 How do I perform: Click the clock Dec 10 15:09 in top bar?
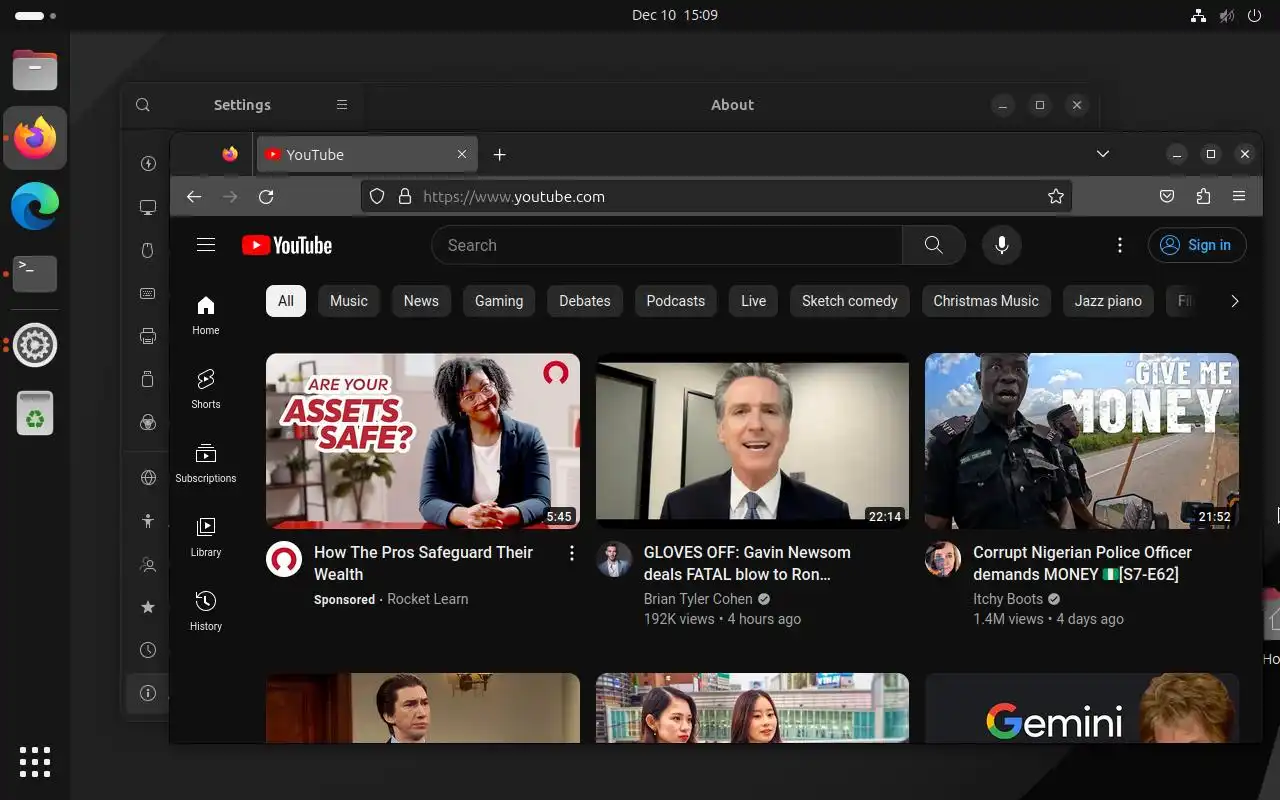pos(675,15)
